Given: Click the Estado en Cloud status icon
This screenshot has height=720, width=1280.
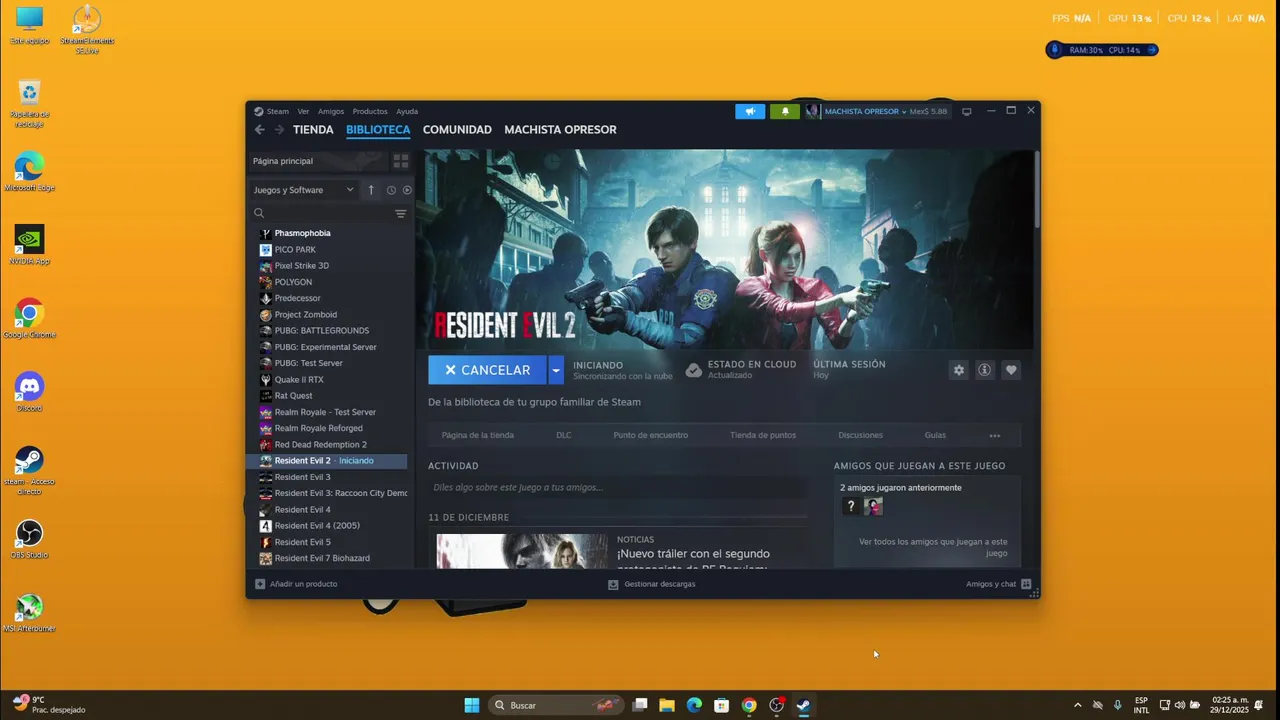Looking at the screenshot, I should coord(693,370).
